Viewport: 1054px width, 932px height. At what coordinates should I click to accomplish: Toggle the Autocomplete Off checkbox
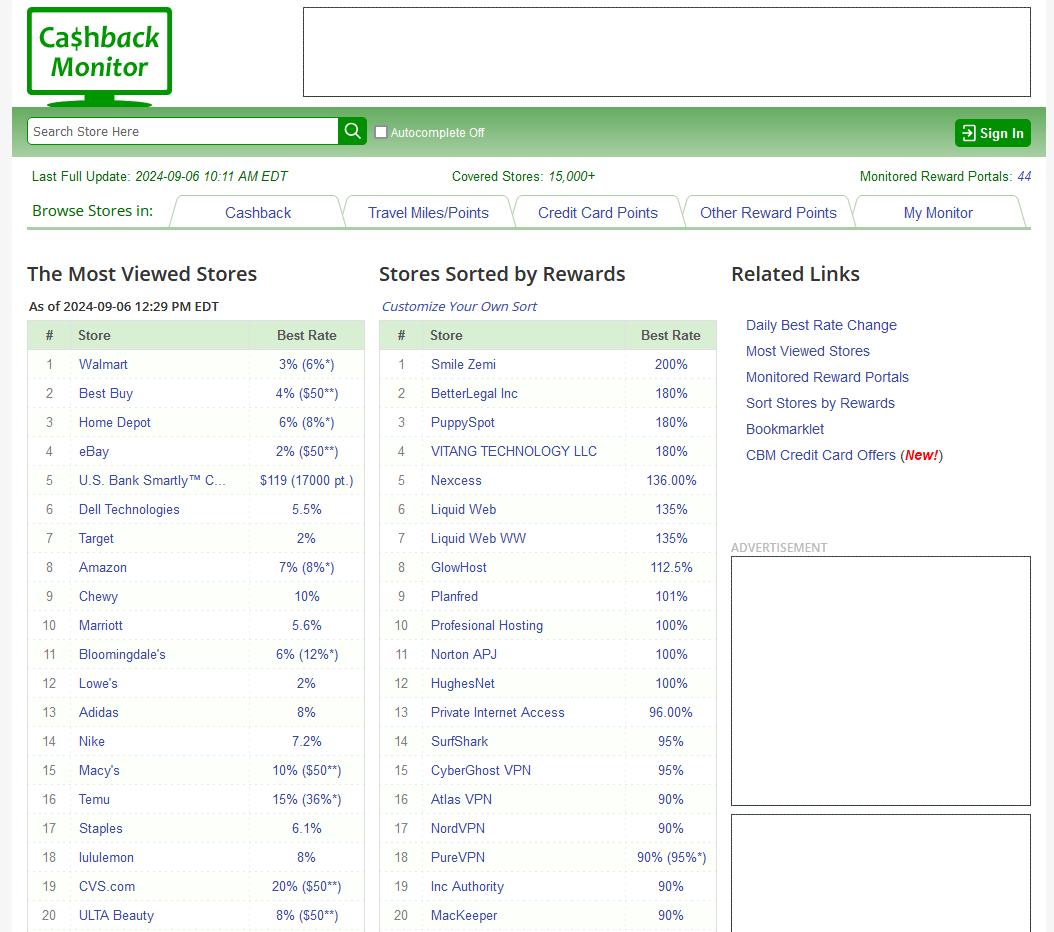(x=381, y=132)
